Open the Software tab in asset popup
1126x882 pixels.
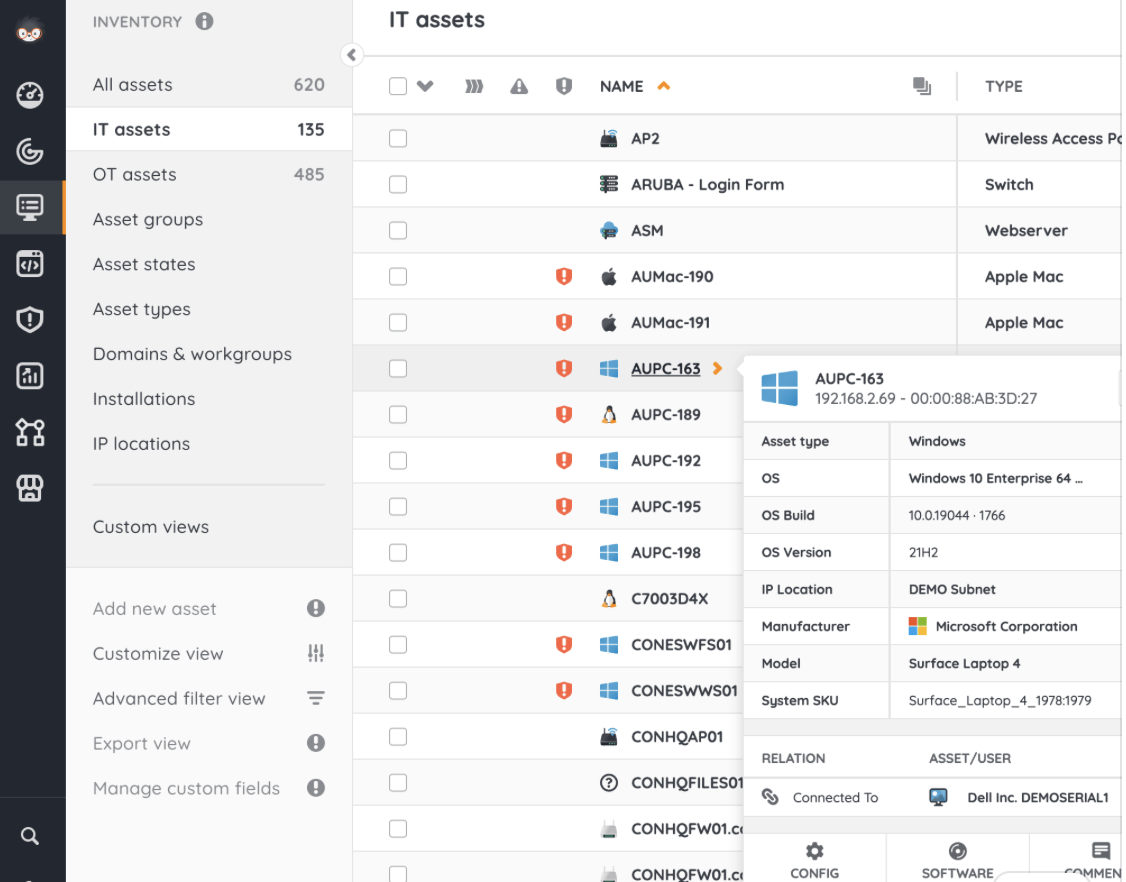pos(957,861)
